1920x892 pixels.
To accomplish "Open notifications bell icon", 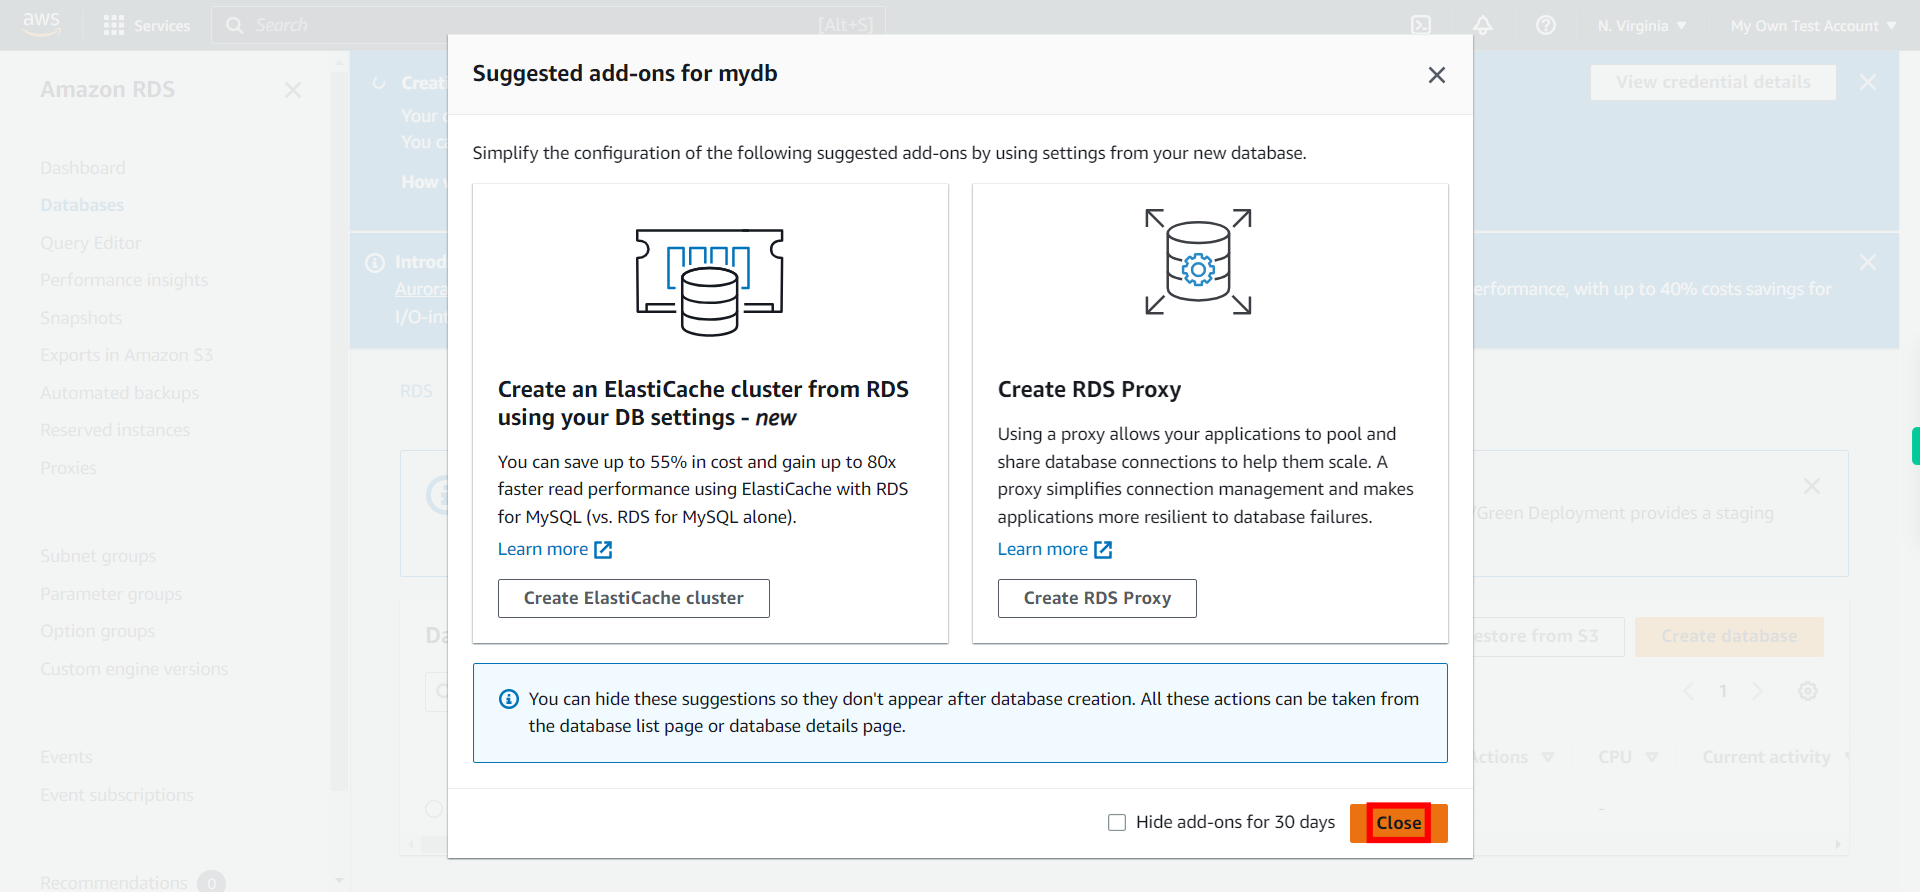I will [x=1483, y=25].
